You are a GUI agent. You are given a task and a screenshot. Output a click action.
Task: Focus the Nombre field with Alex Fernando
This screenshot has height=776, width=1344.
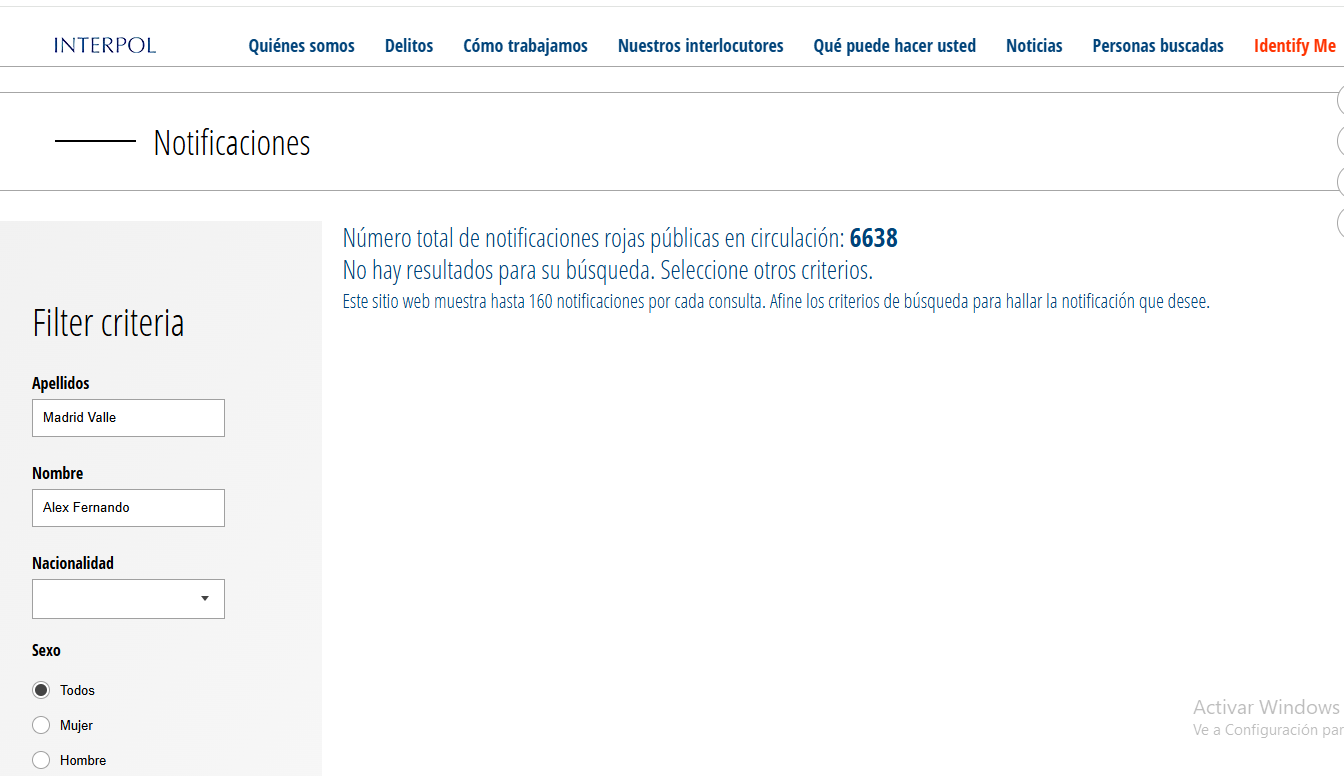[x=128, y=508]
